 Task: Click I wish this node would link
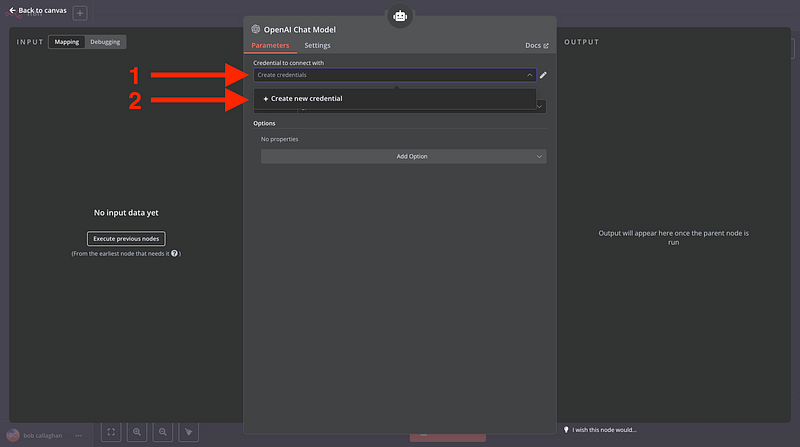603,430
